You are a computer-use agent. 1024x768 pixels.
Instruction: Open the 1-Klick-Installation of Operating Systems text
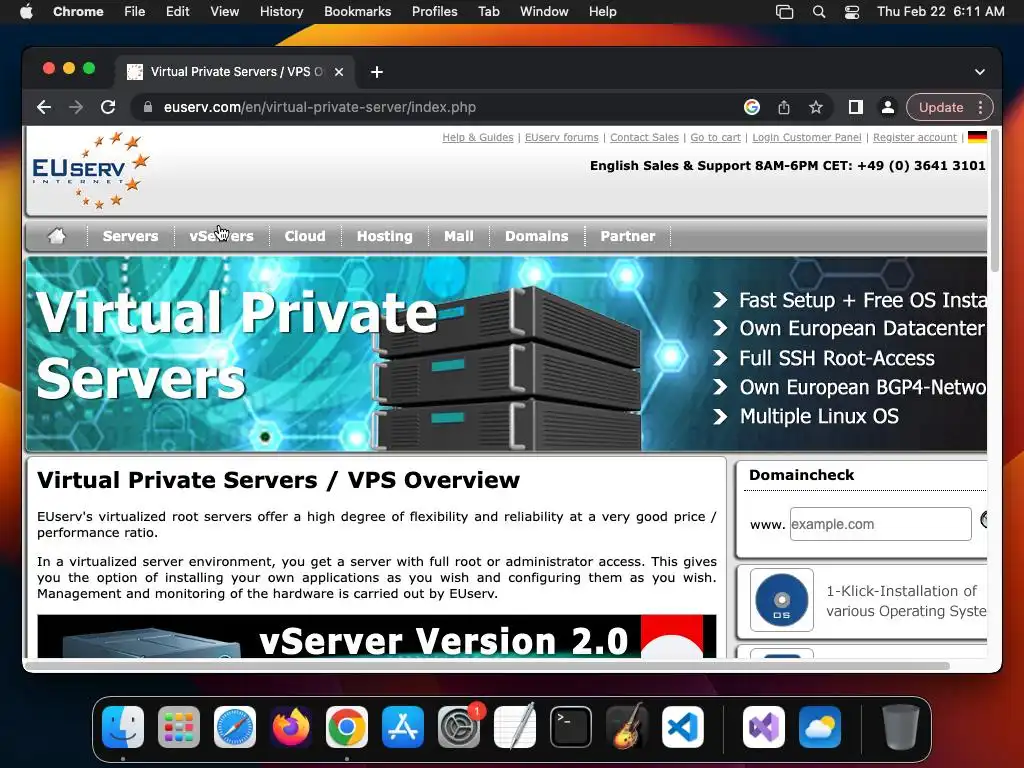pos(906,601)
